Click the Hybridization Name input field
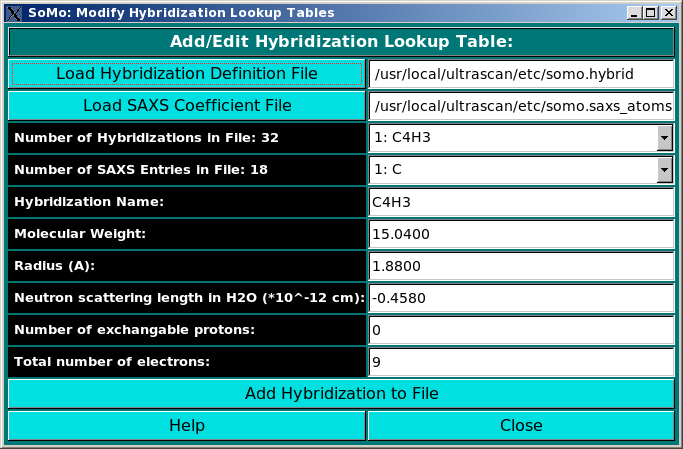Image resolution: width=683 pixels, height=449 pixels. pyautogui.click(x=521, y=202)
